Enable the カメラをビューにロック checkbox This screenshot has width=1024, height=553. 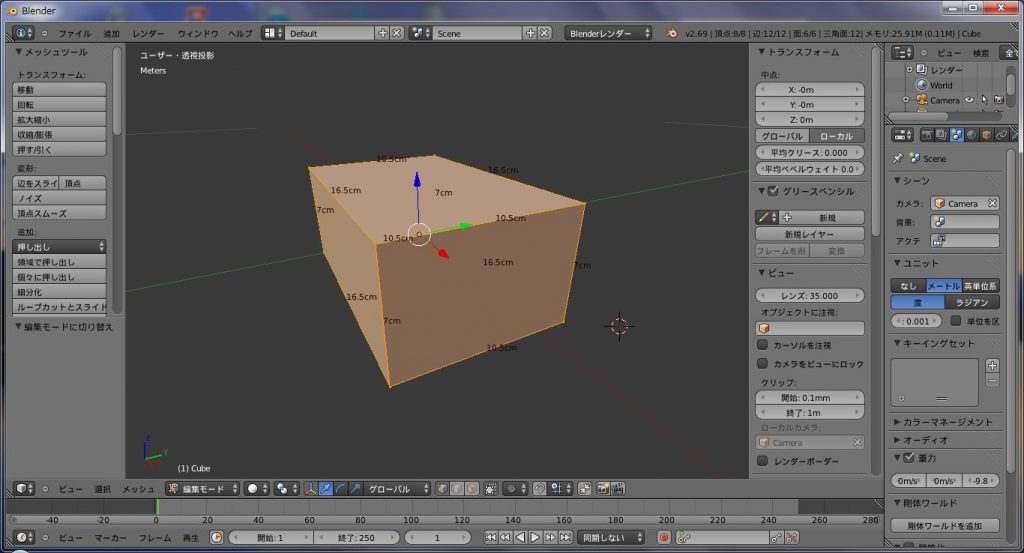tap(762, 363)
